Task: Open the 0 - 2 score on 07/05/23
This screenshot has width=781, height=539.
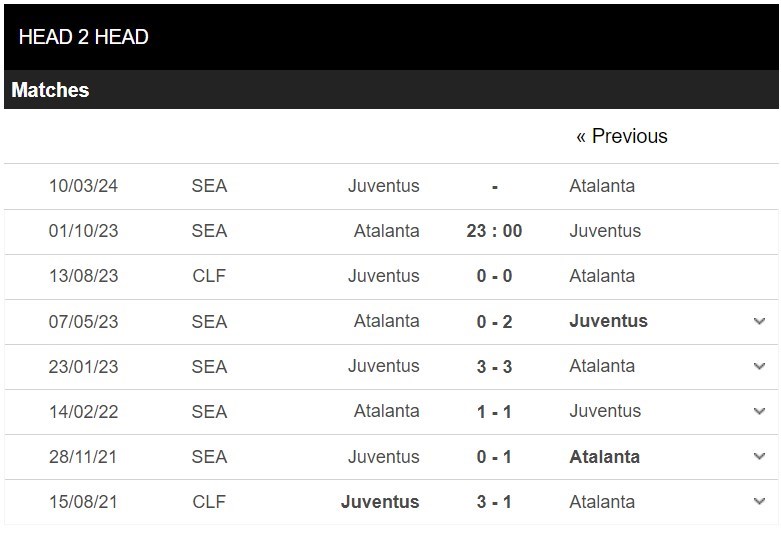Action: coord(494,321)
